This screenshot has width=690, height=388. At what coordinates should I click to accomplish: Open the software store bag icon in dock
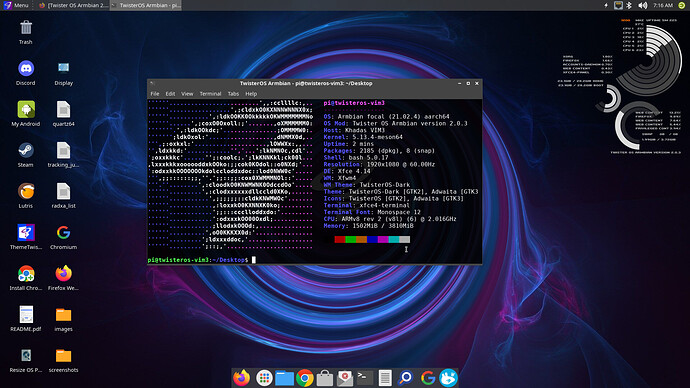[325, 378]
